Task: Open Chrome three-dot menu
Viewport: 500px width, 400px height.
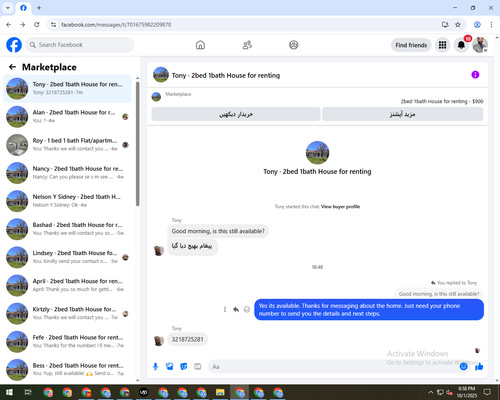Action: coord(491,25)
